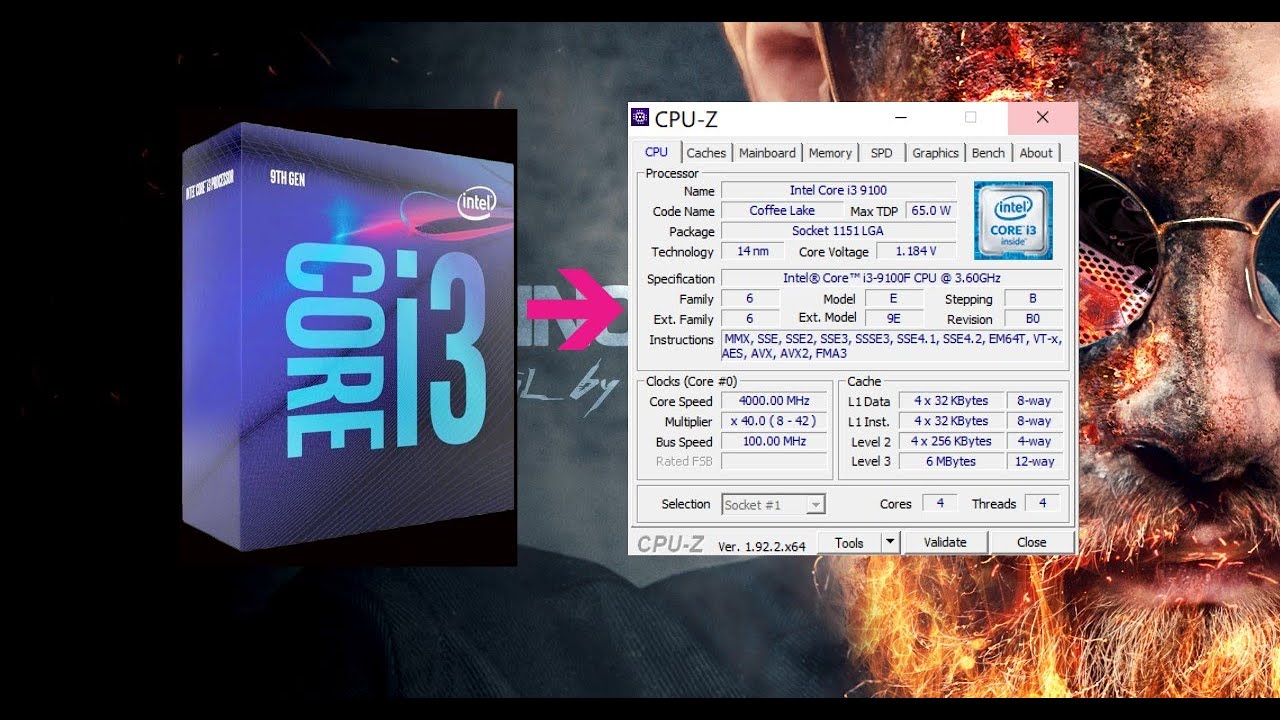Switch to the Memory tab
This screenshot has width=1280, height=720.
coord(830,153)
